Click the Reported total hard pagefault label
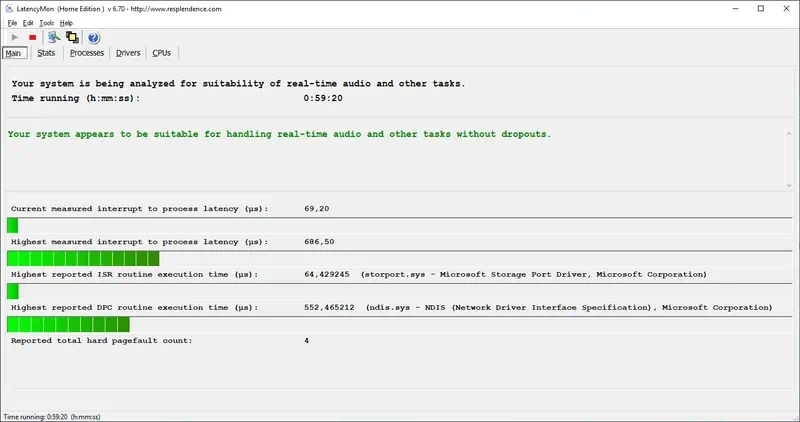Viewport: 800px width, 422px height. [102, 341]
